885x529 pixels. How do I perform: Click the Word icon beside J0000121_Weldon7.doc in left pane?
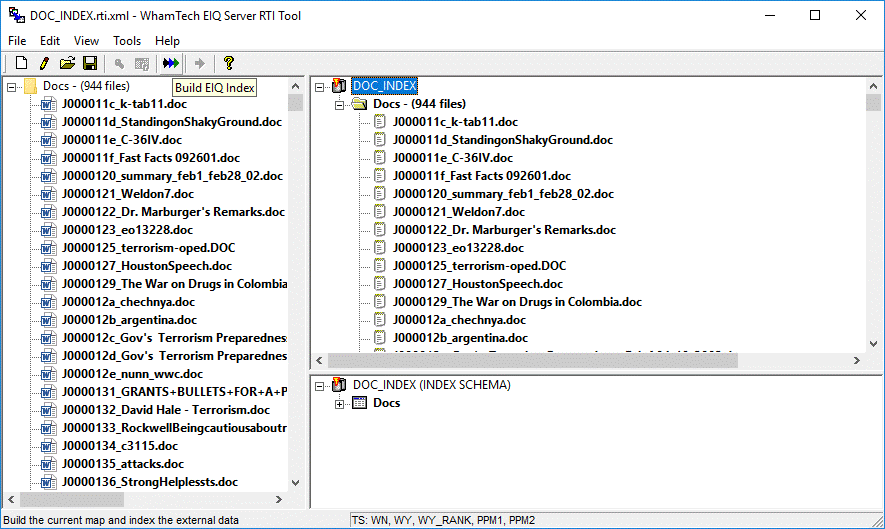point(49,194)
